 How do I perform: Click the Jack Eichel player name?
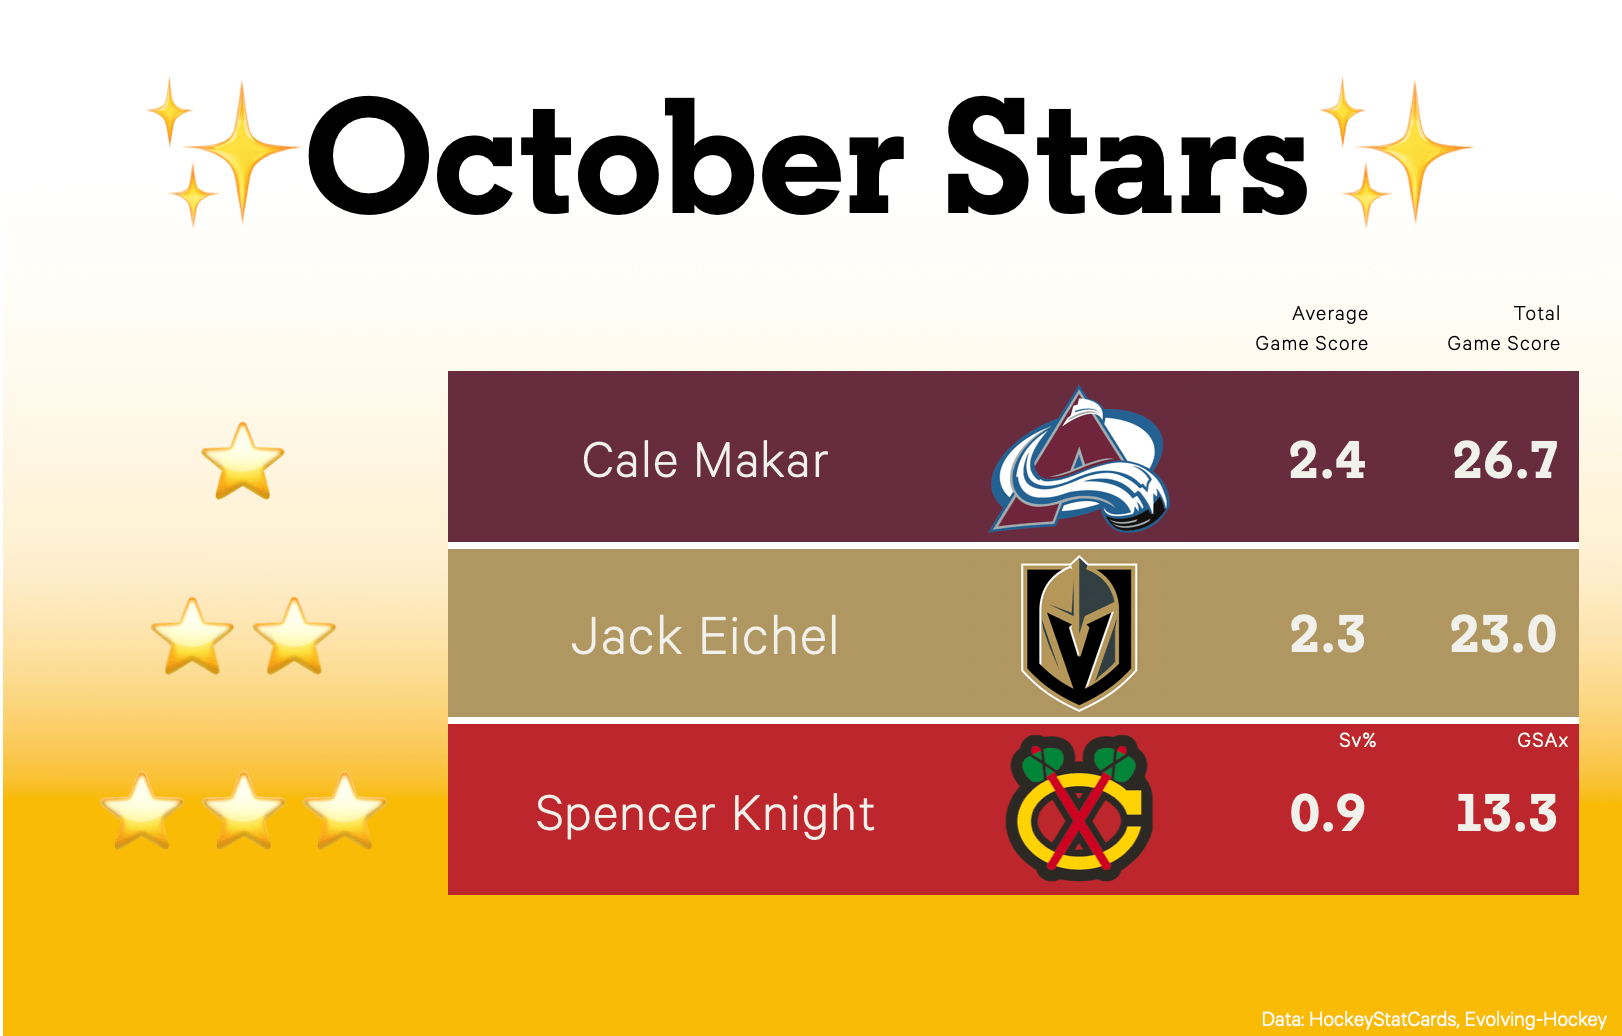pos(705,636)
